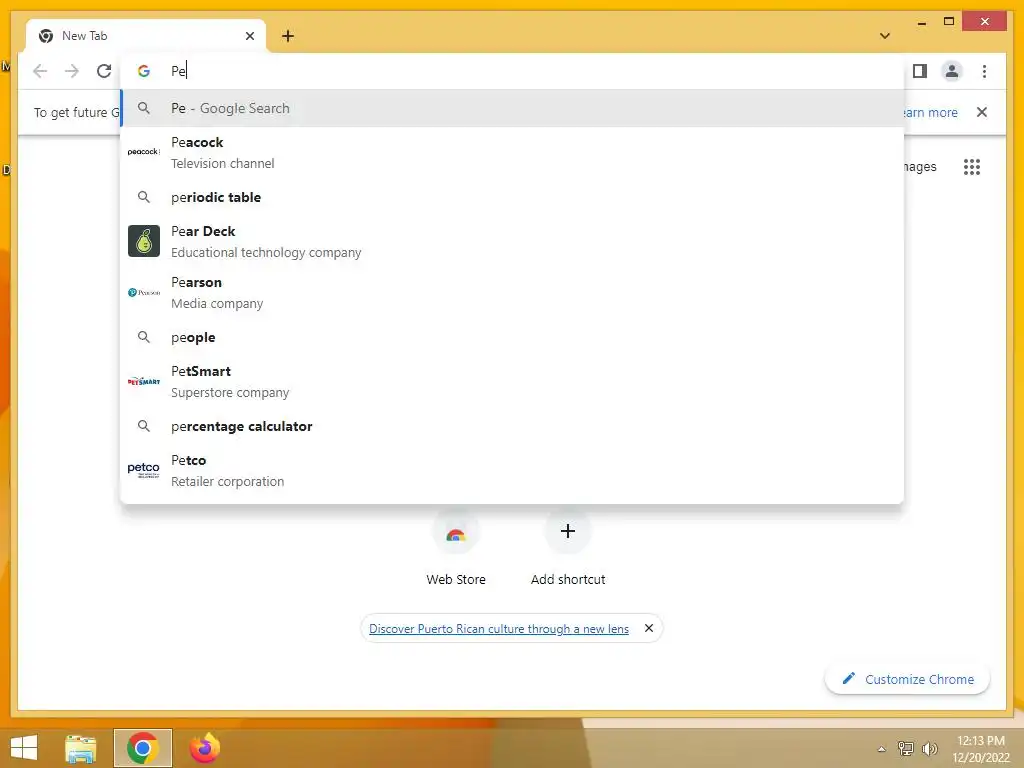Click the Pear Deck pear icon
Viewport: 1024px width, 768px height.
(x=144, y=241)
